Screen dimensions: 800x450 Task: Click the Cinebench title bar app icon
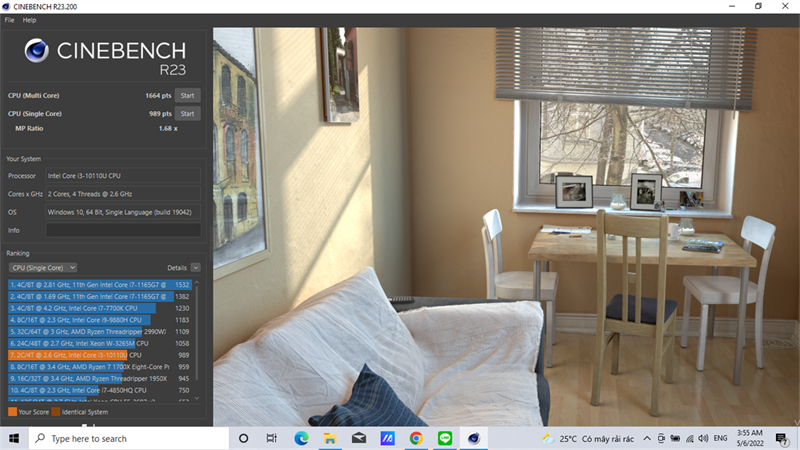coord(6,7)
